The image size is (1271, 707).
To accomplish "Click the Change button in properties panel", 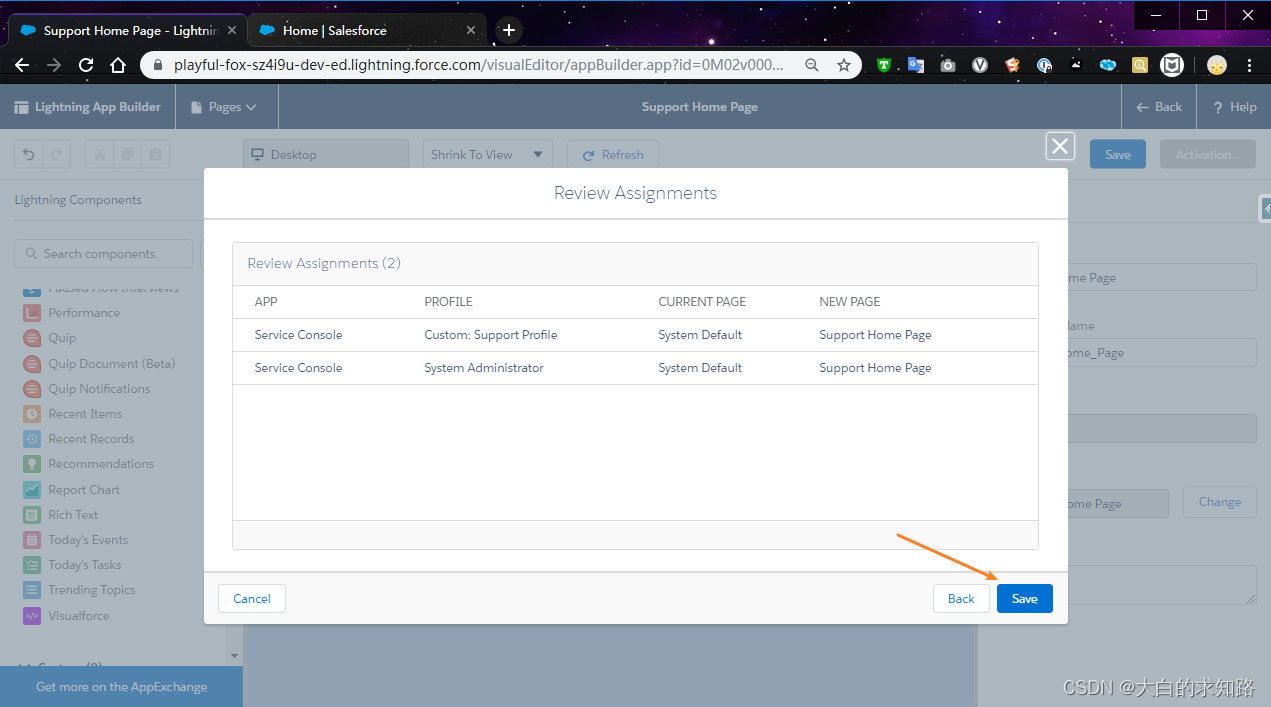I will click(1220, 502).
